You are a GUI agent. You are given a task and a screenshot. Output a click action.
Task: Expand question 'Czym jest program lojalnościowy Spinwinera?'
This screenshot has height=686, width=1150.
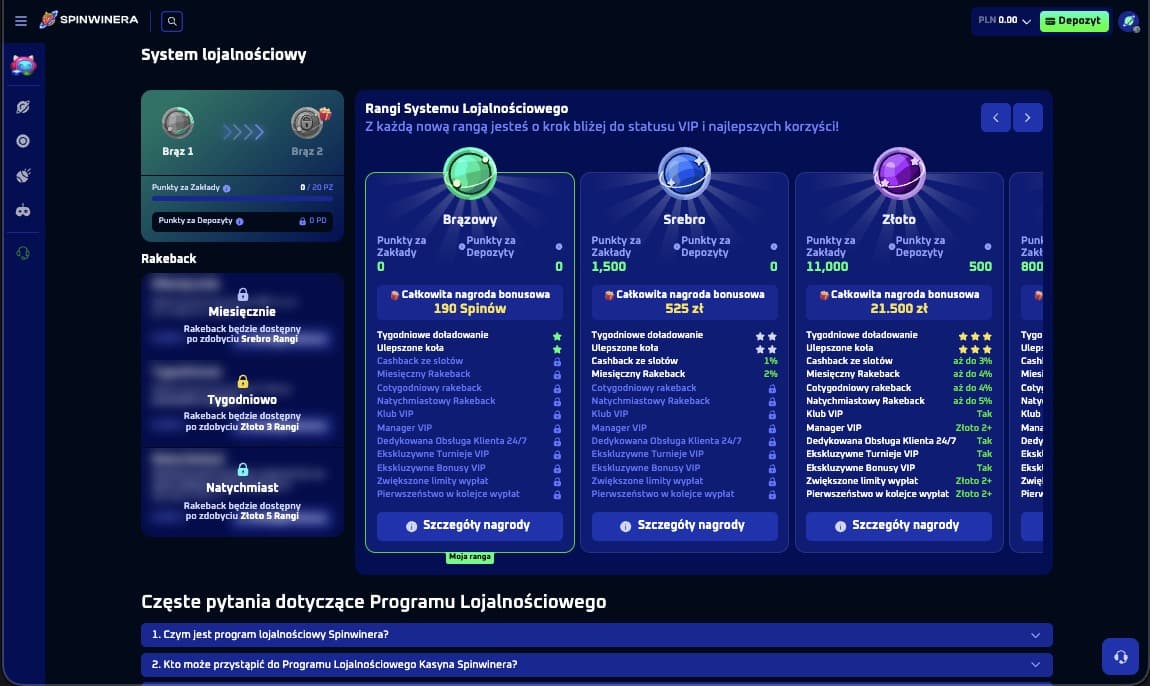coord(596,635)
